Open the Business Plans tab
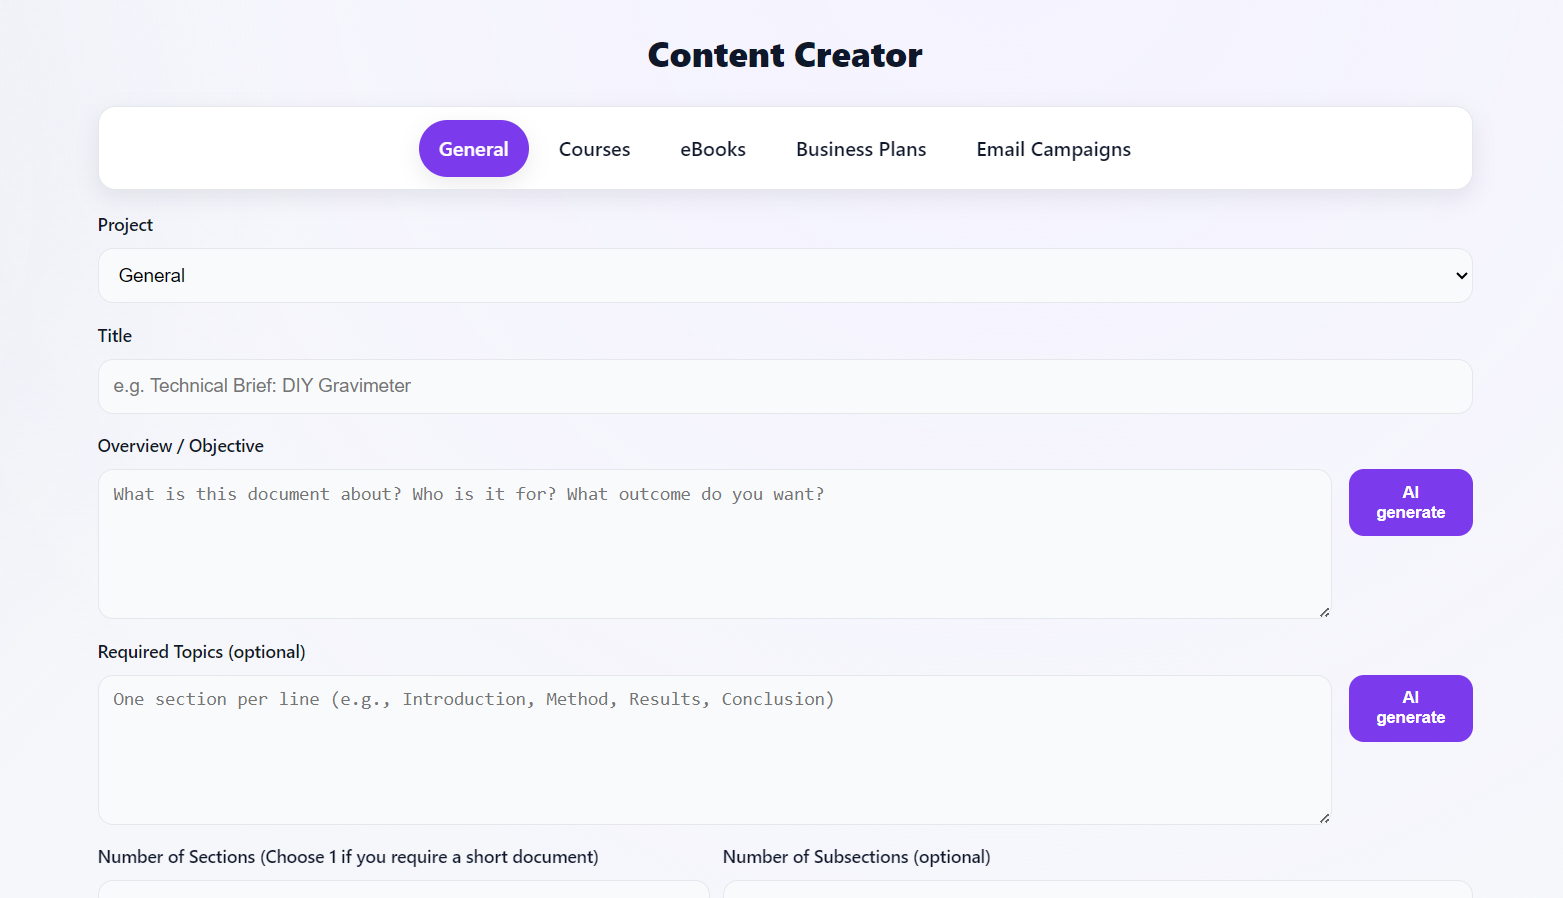The image size is (1563, 898). pyautogui.click(x=861, y=148)
